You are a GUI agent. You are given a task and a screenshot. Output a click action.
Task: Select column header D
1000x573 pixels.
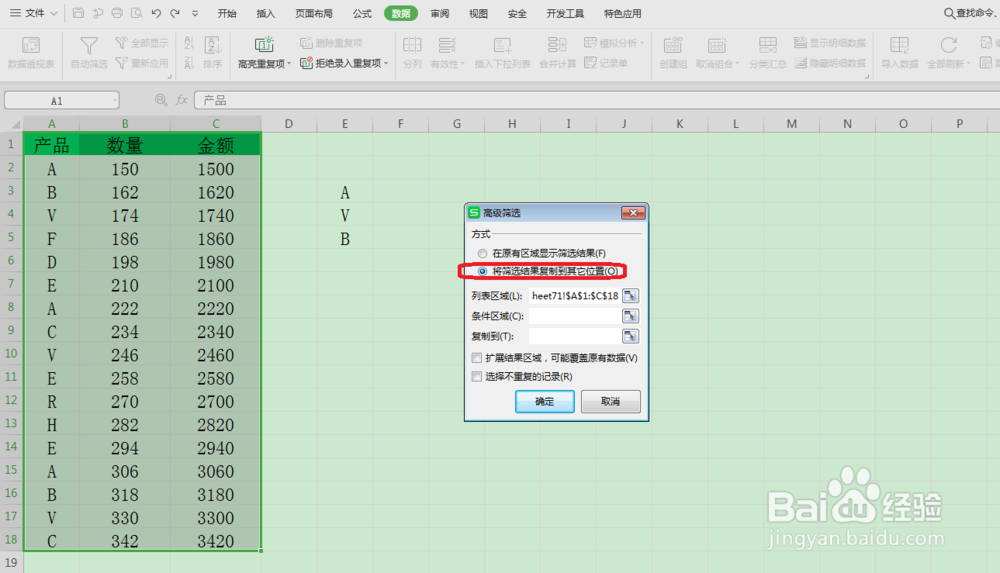click(289, 124)
